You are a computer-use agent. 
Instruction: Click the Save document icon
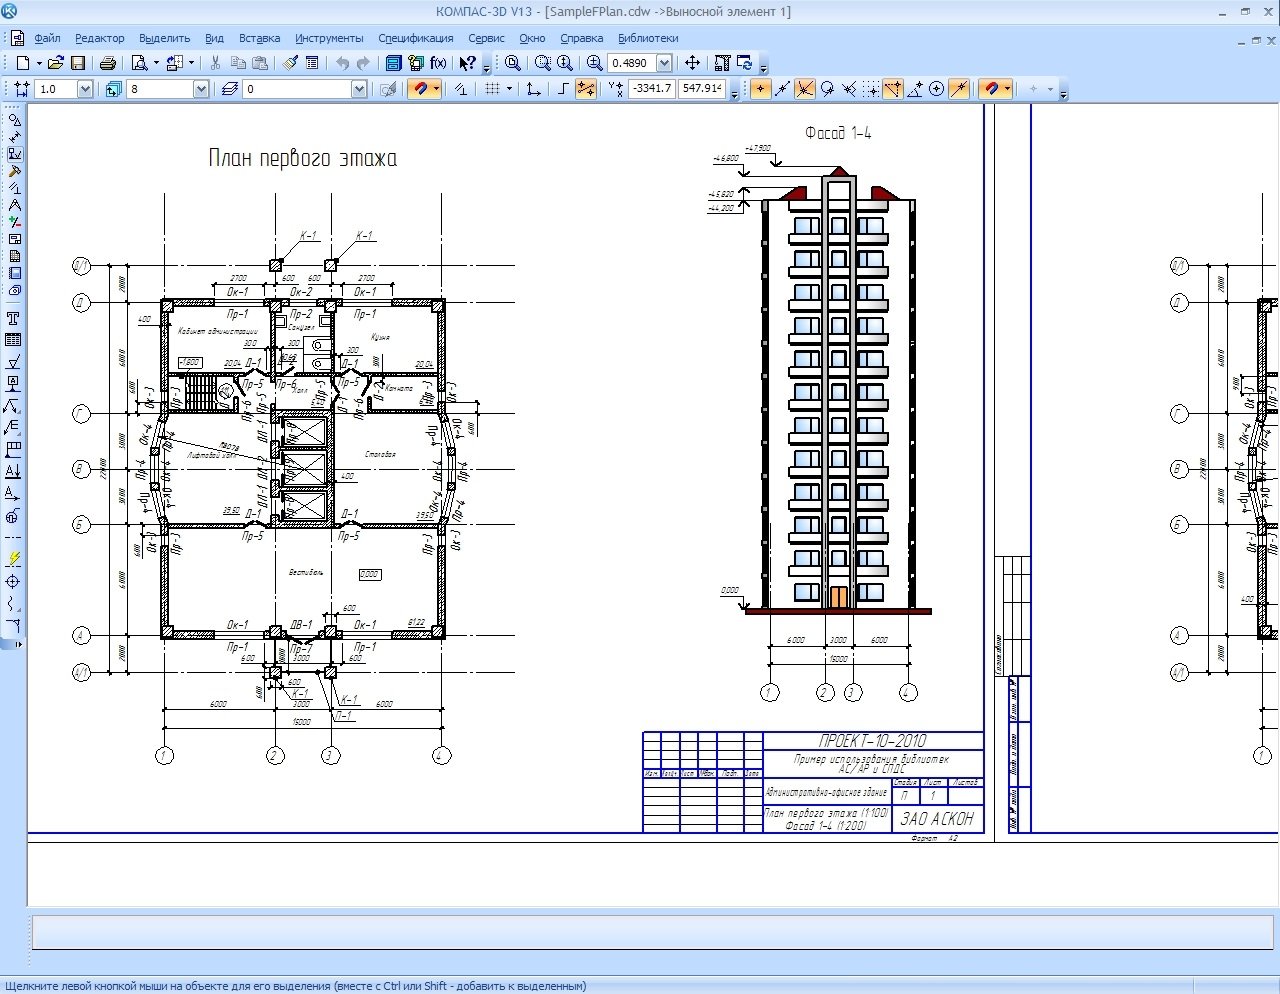(x=78, y=63)
